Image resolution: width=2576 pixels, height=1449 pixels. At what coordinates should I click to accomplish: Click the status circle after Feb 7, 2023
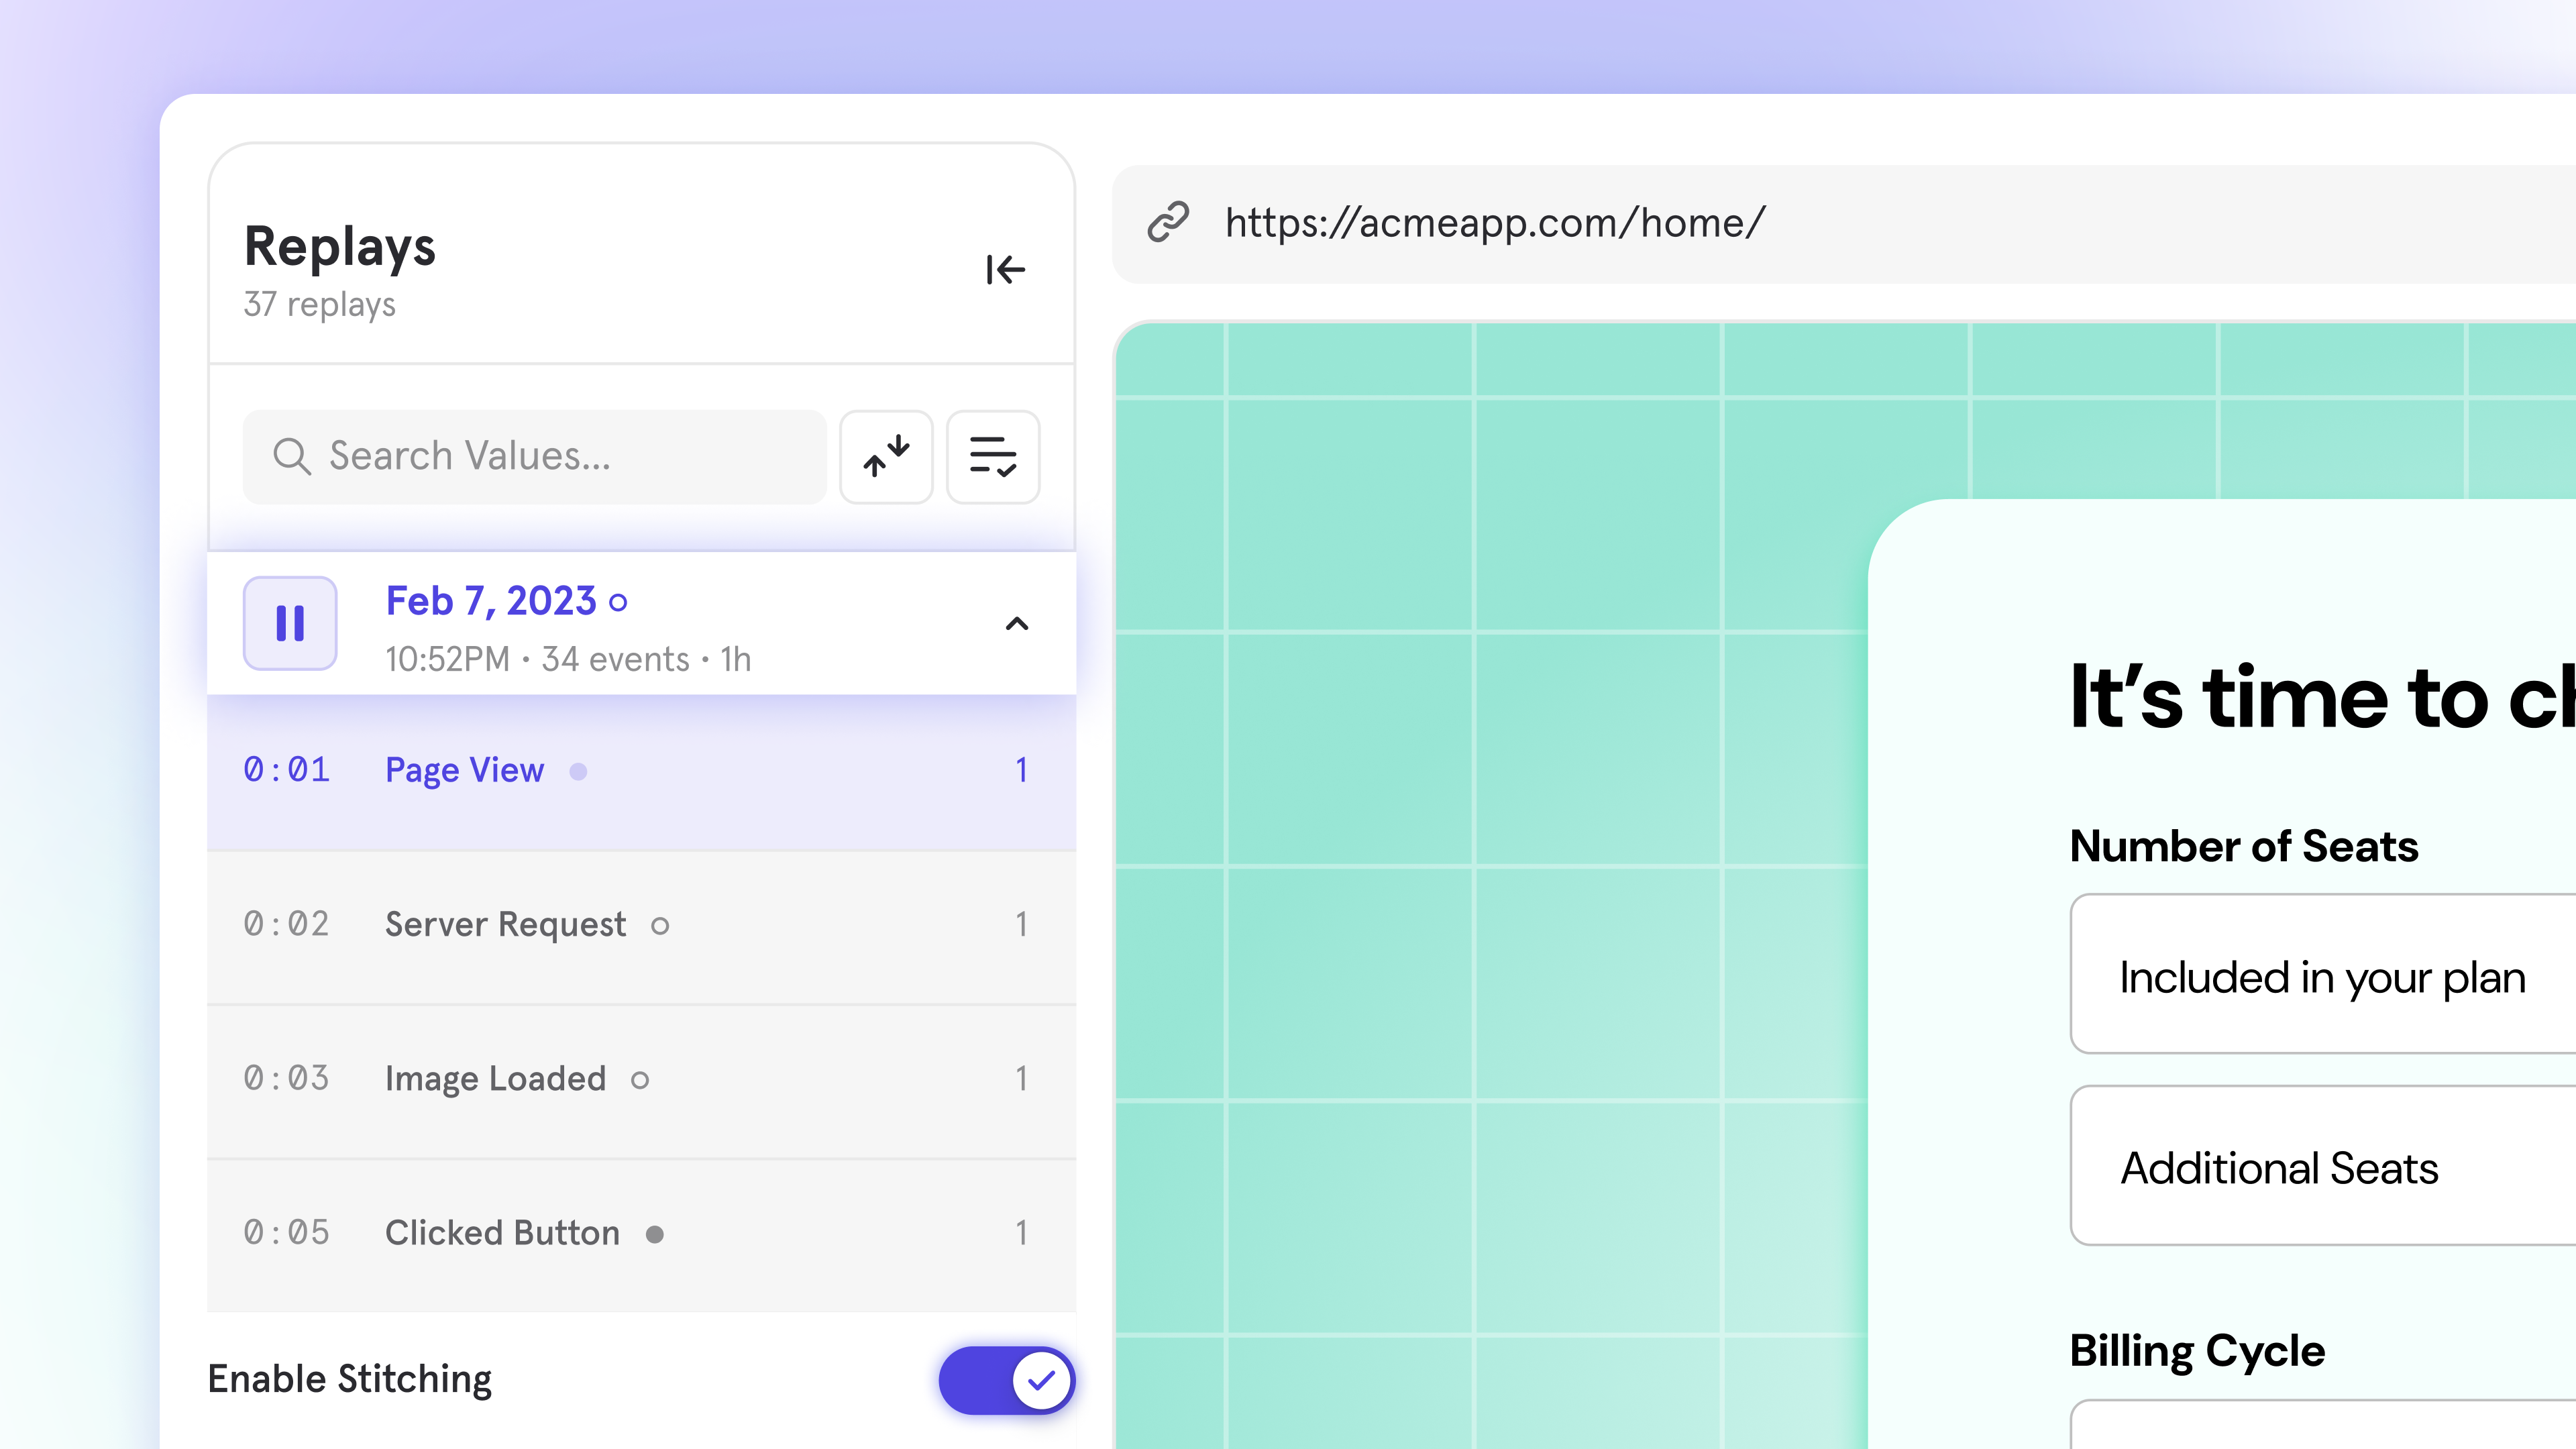point(619,602)
